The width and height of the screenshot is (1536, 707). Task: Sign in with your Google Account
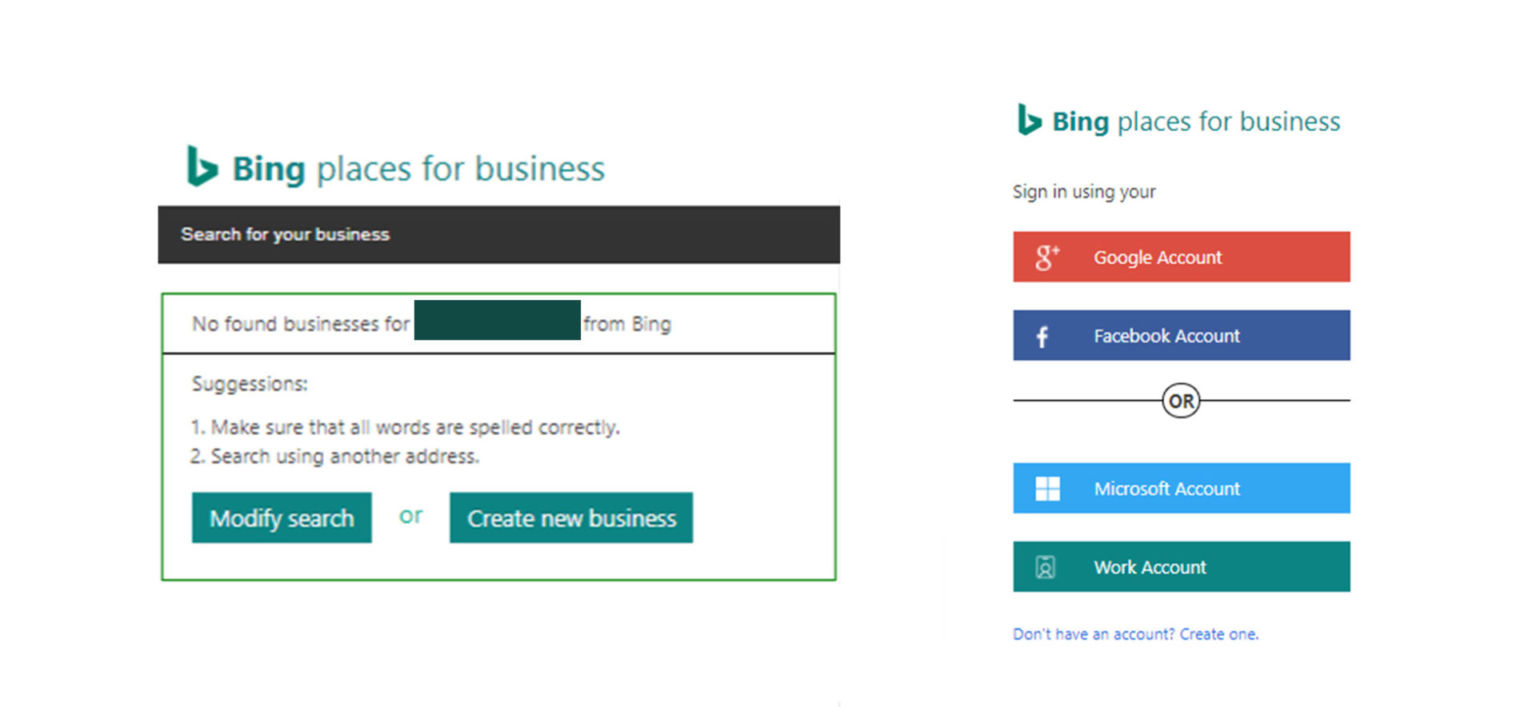(x=1180, y=256)
